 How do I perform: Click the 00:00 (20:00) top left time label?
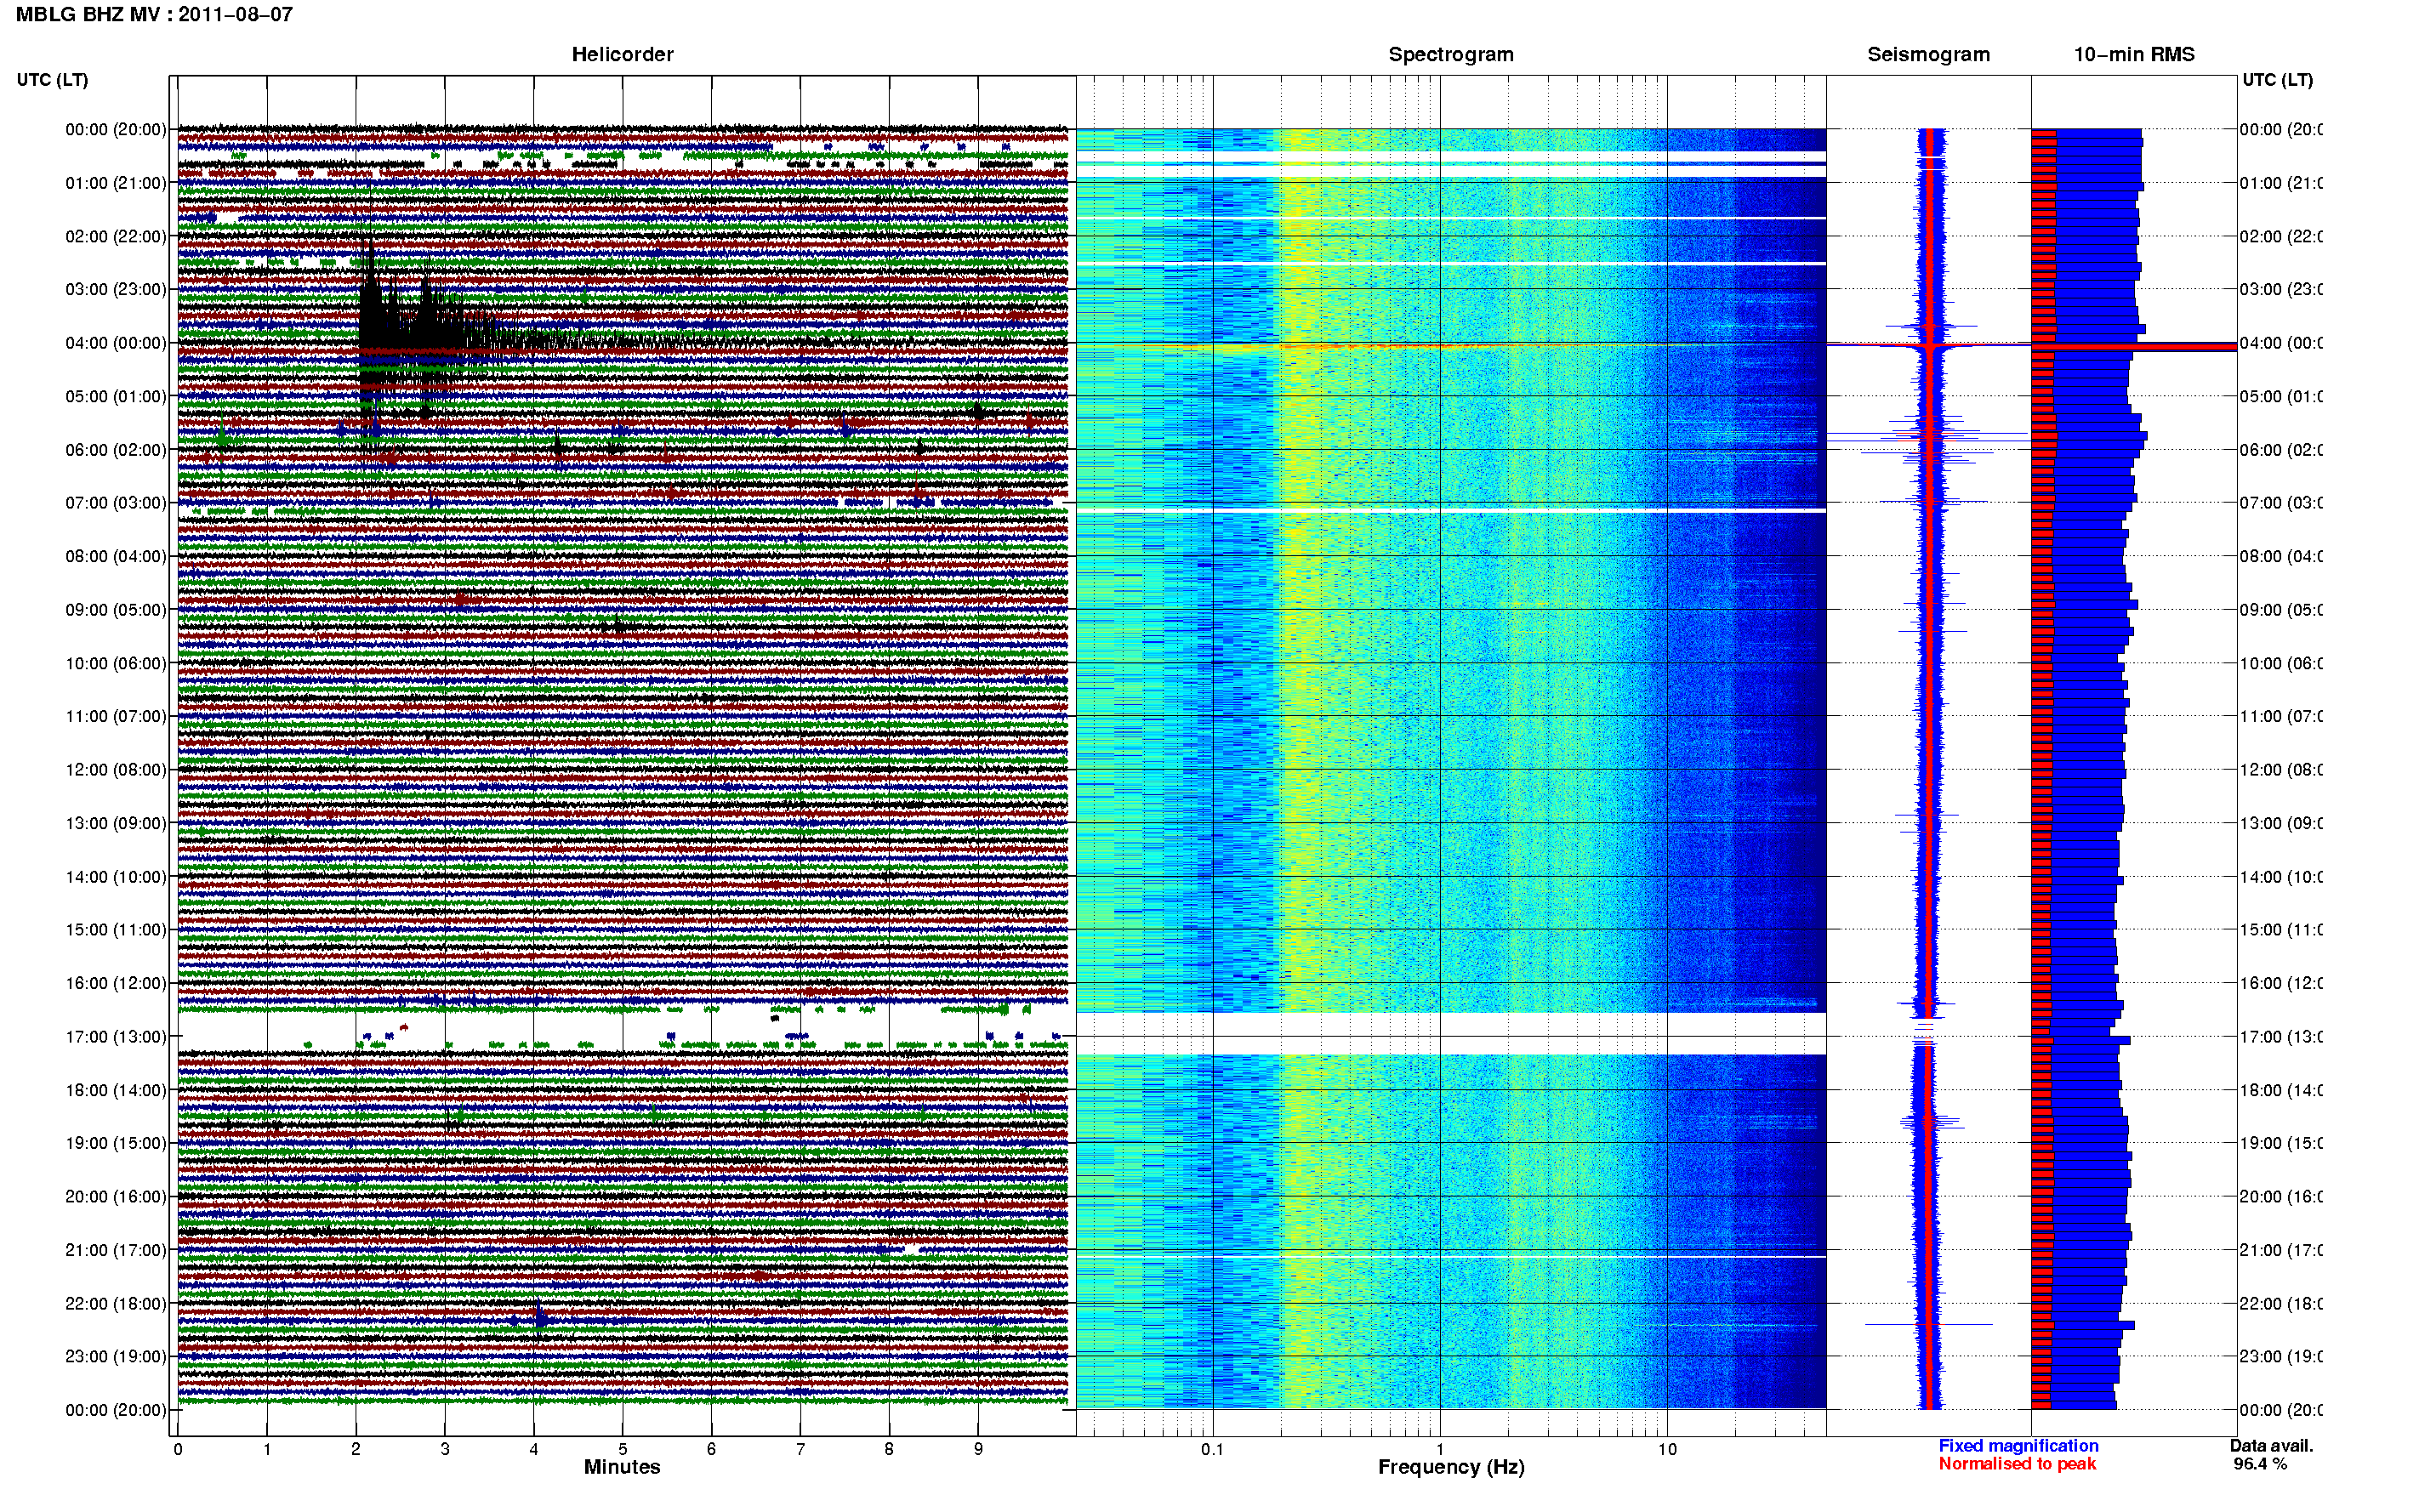tap(116, 129)
